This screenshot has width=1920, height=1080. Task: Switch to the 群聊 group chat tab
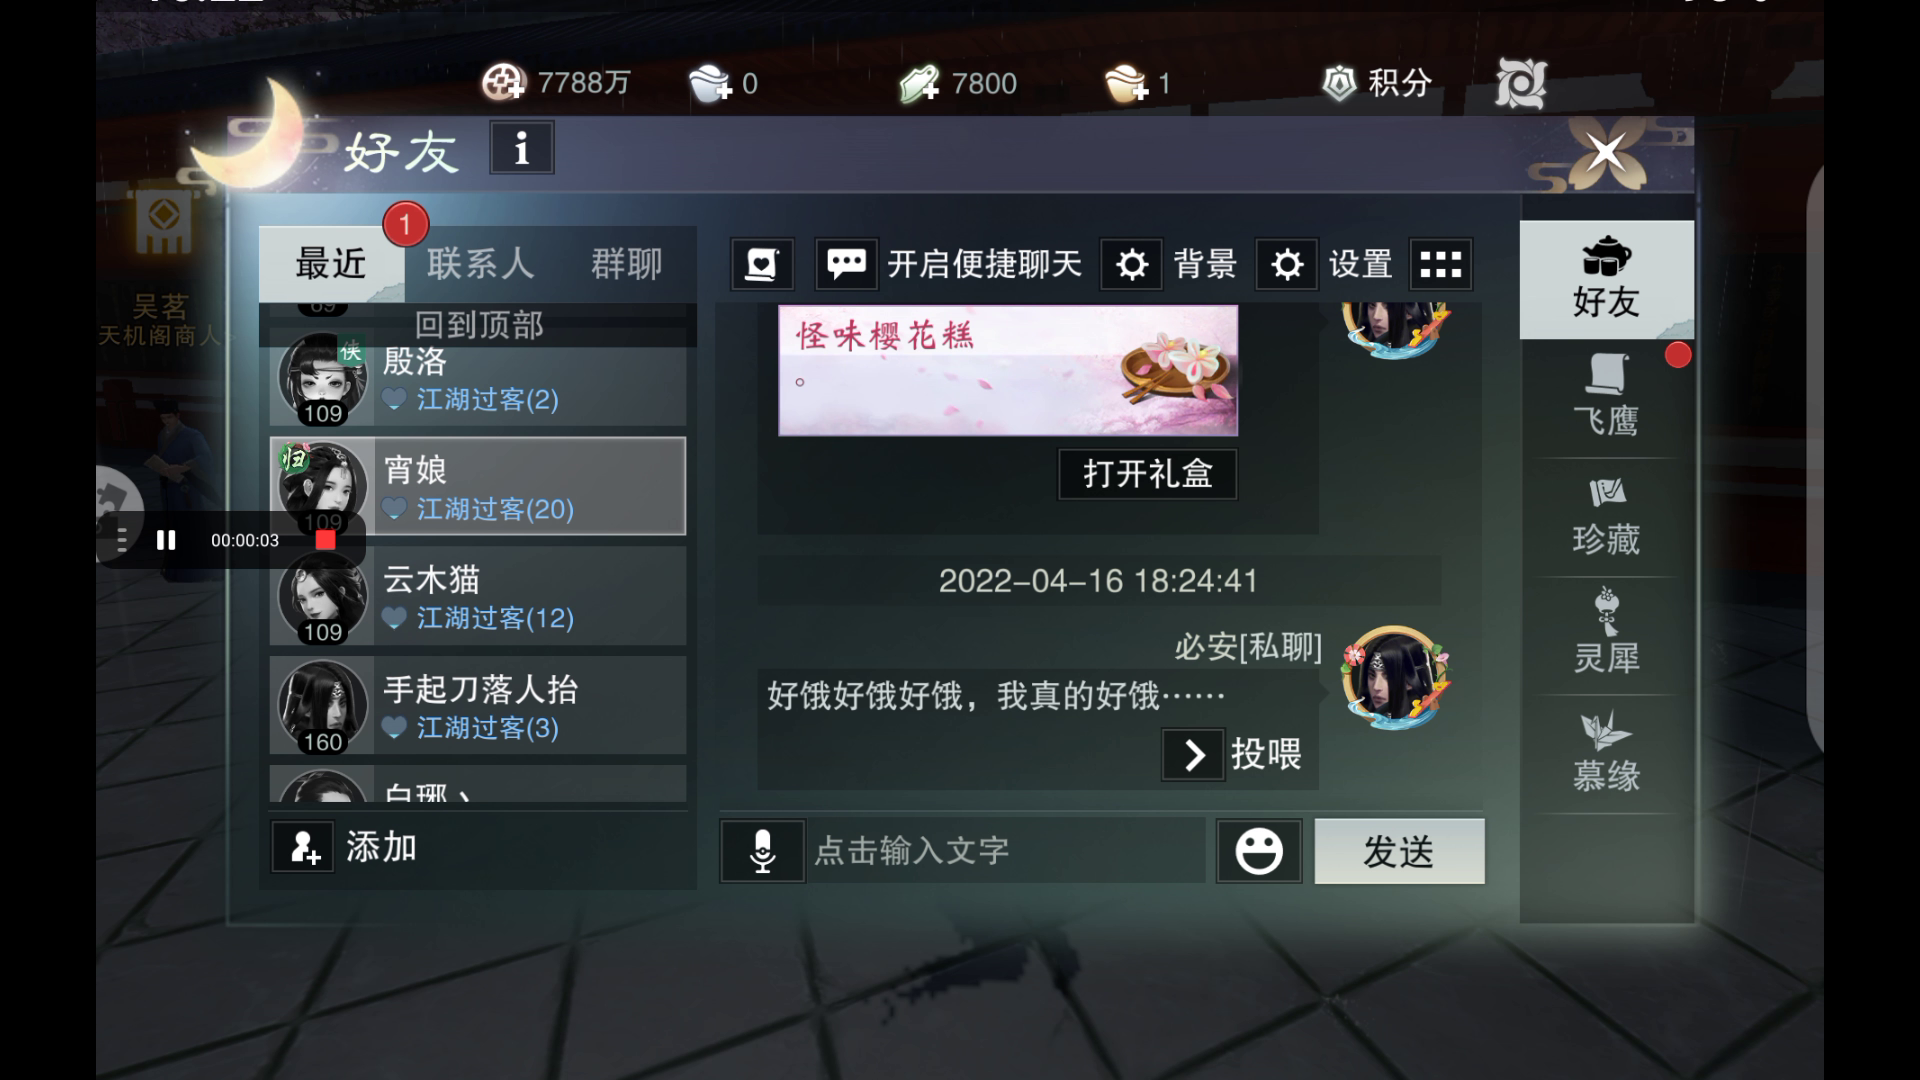(626, 264)
